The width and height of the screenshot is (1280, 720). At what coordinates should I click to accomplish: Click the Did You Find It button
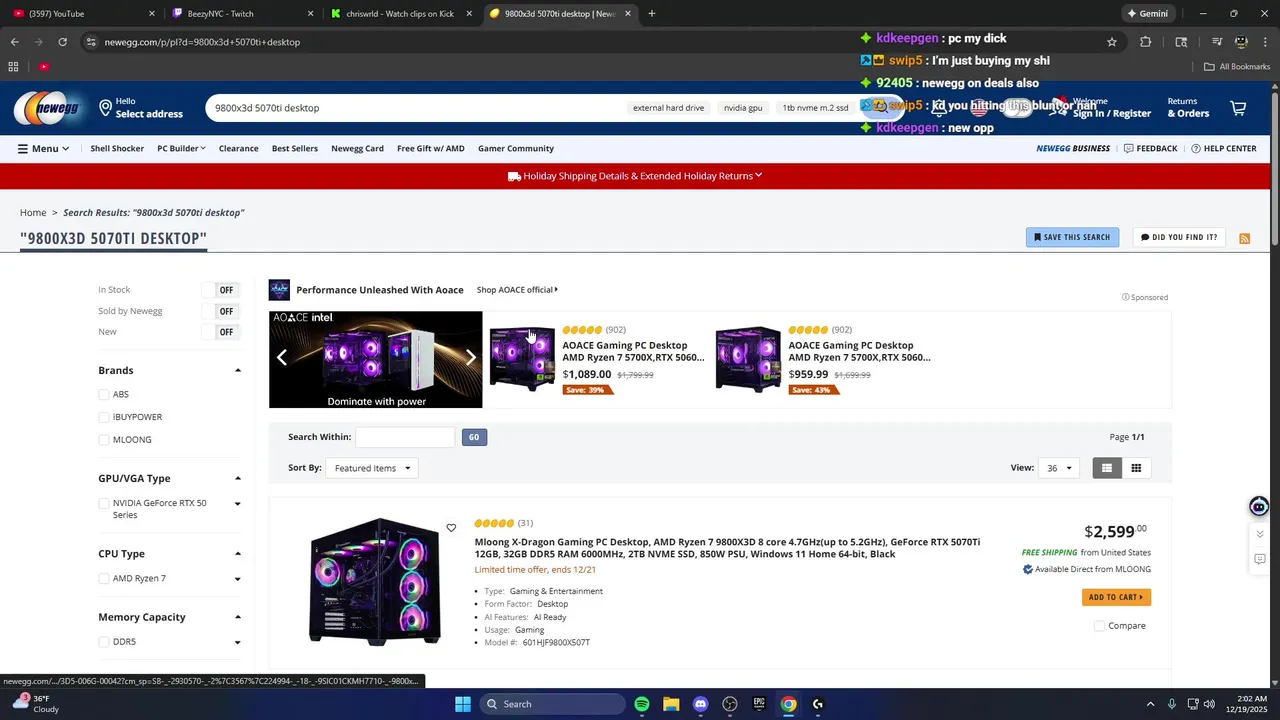tap(1180, 237)
